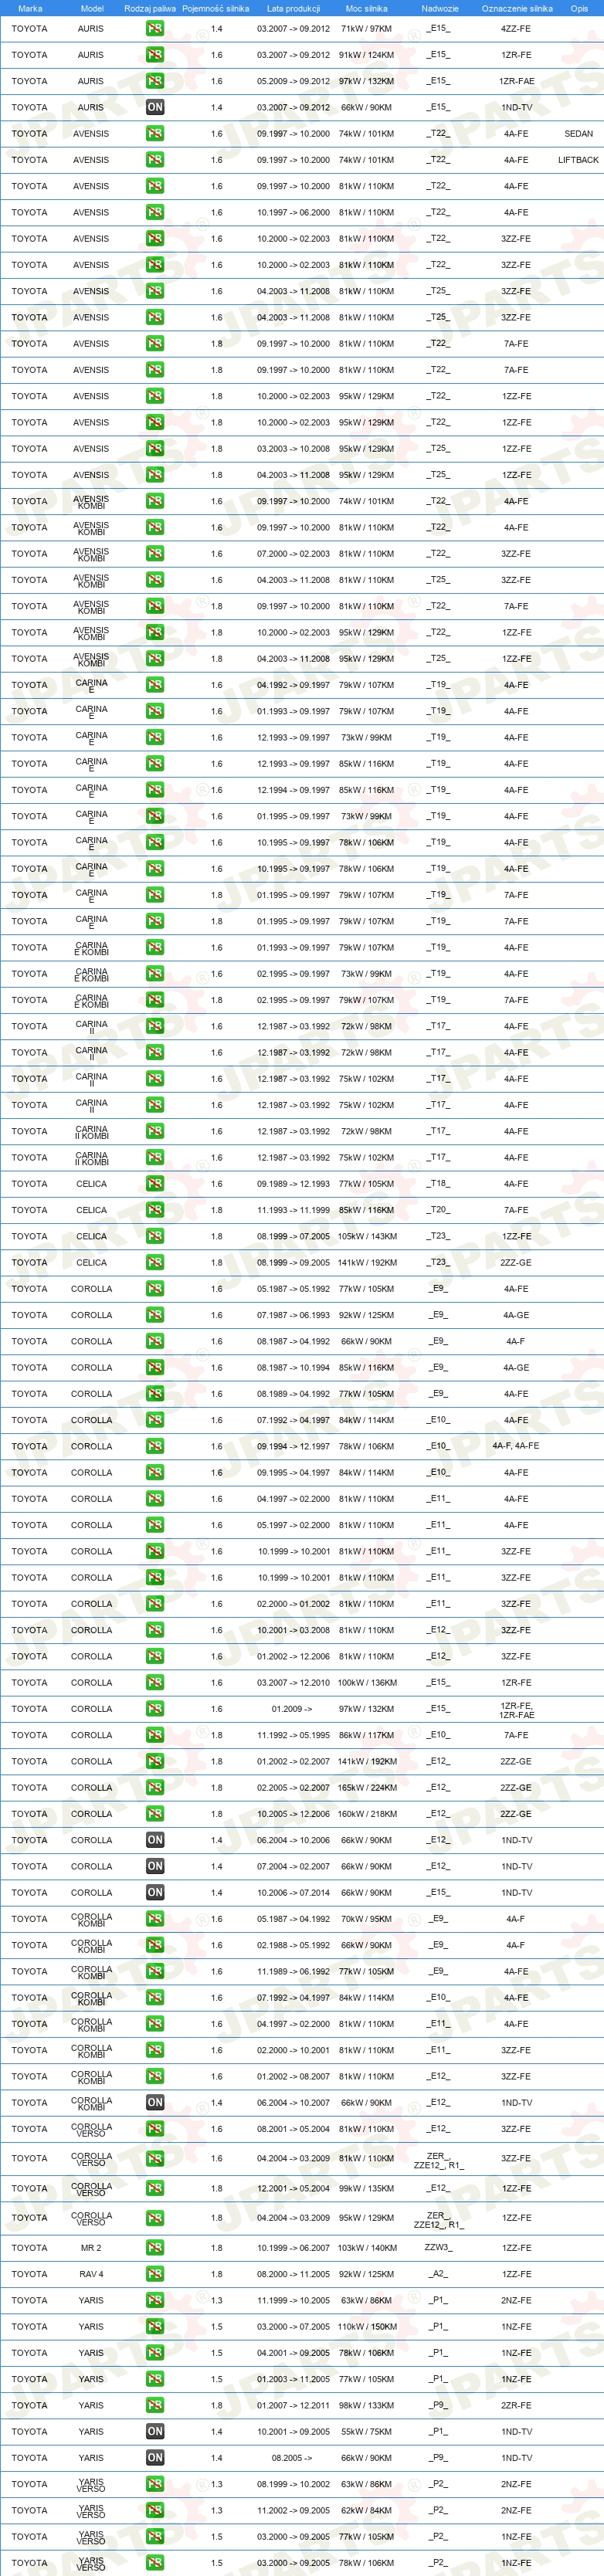
Task: Click the 1ZR-FE, 1ZR-FAE engine code cell
Action: 517,1710
